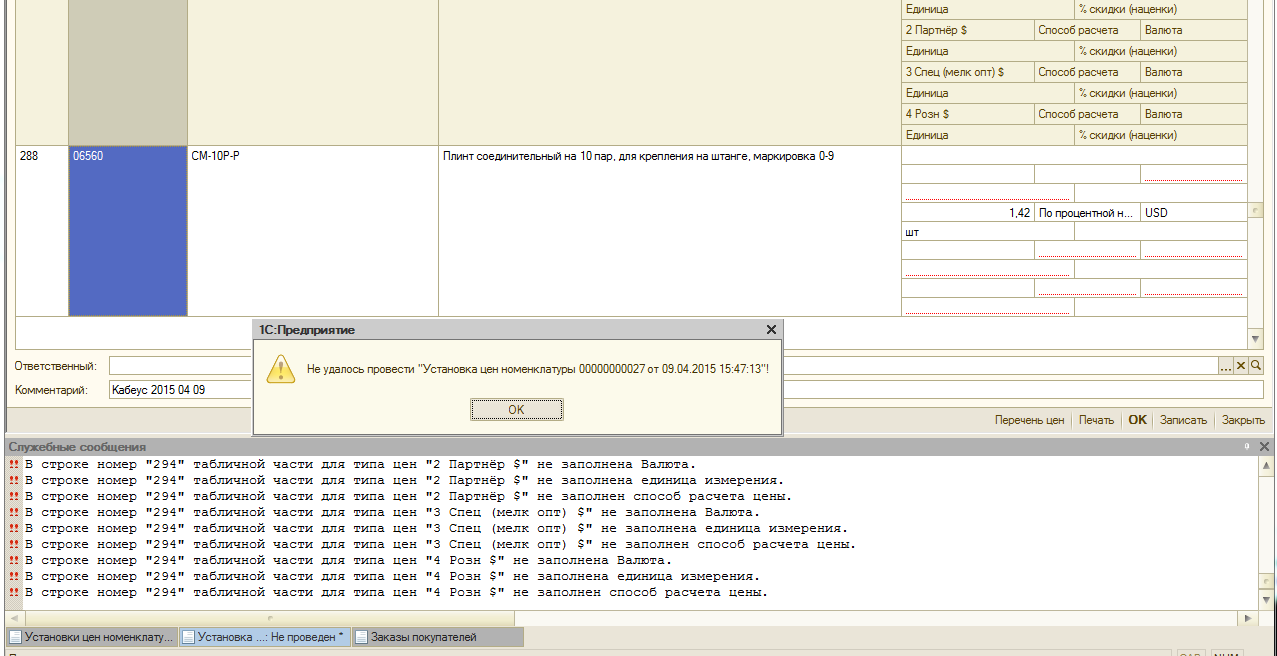Click Записать to save the document
Screen dimensions: 1277x656
coord(1183,420)
